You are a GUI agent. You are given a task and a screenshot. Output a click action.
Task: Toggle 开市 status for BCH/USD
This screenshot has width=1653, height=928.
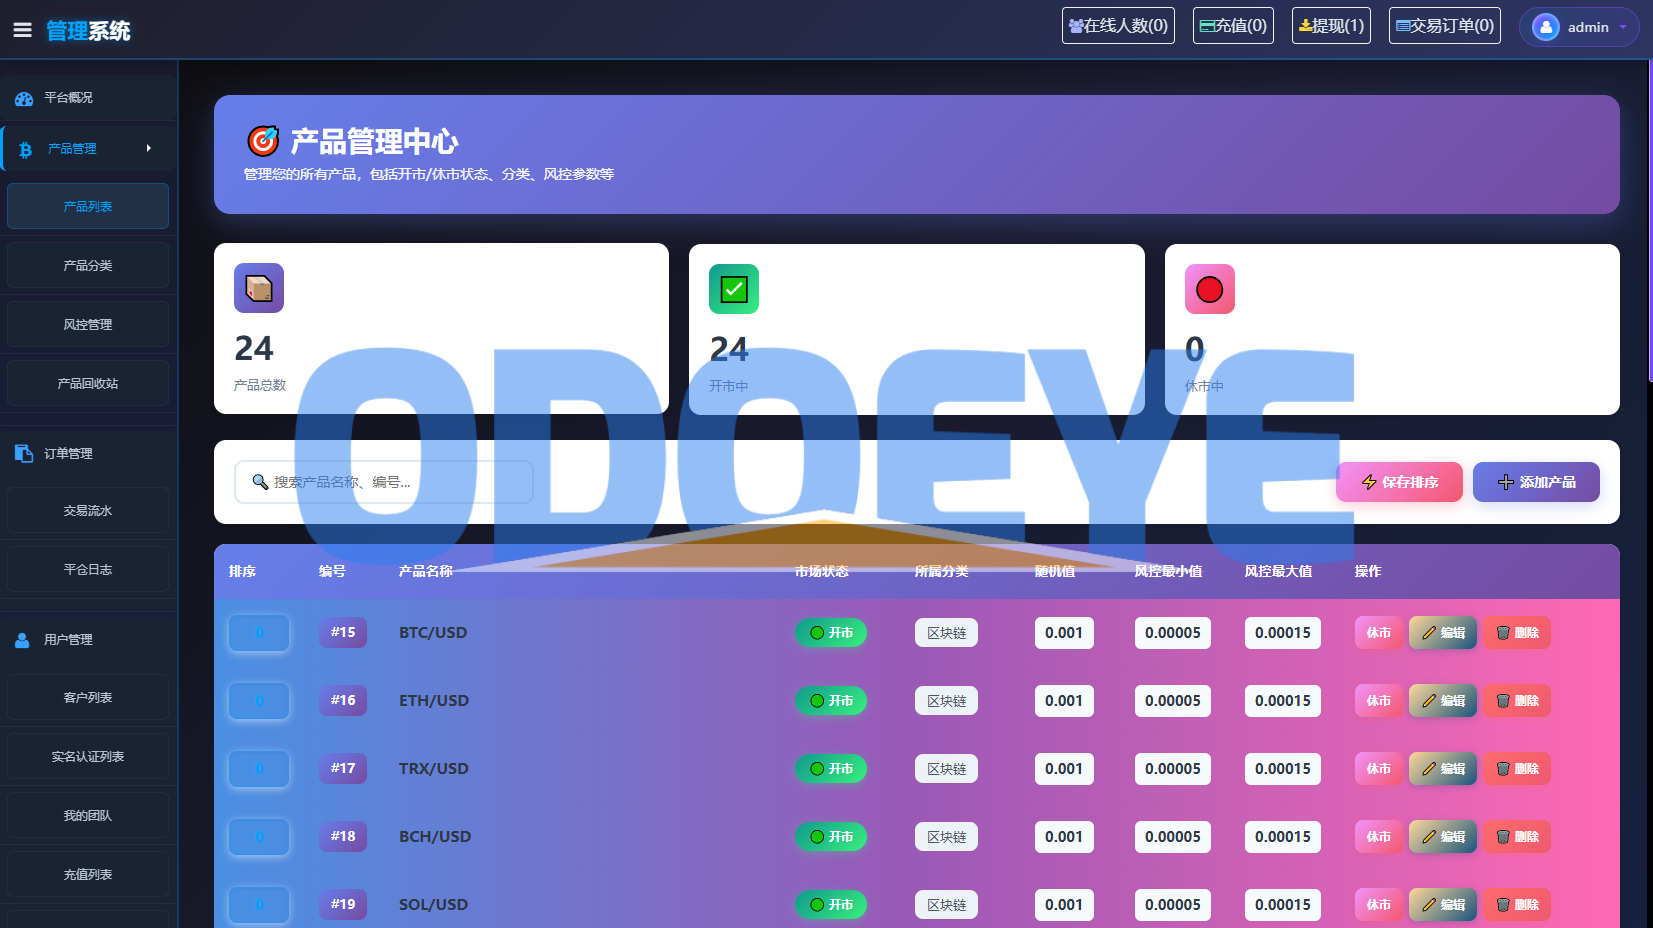tap(831, 837)
